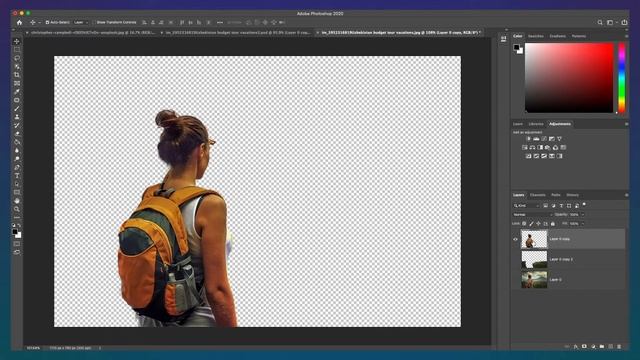This screenshot has height=360, width=640.
Task: Toggle lock position icon
Action: (538, 224)
